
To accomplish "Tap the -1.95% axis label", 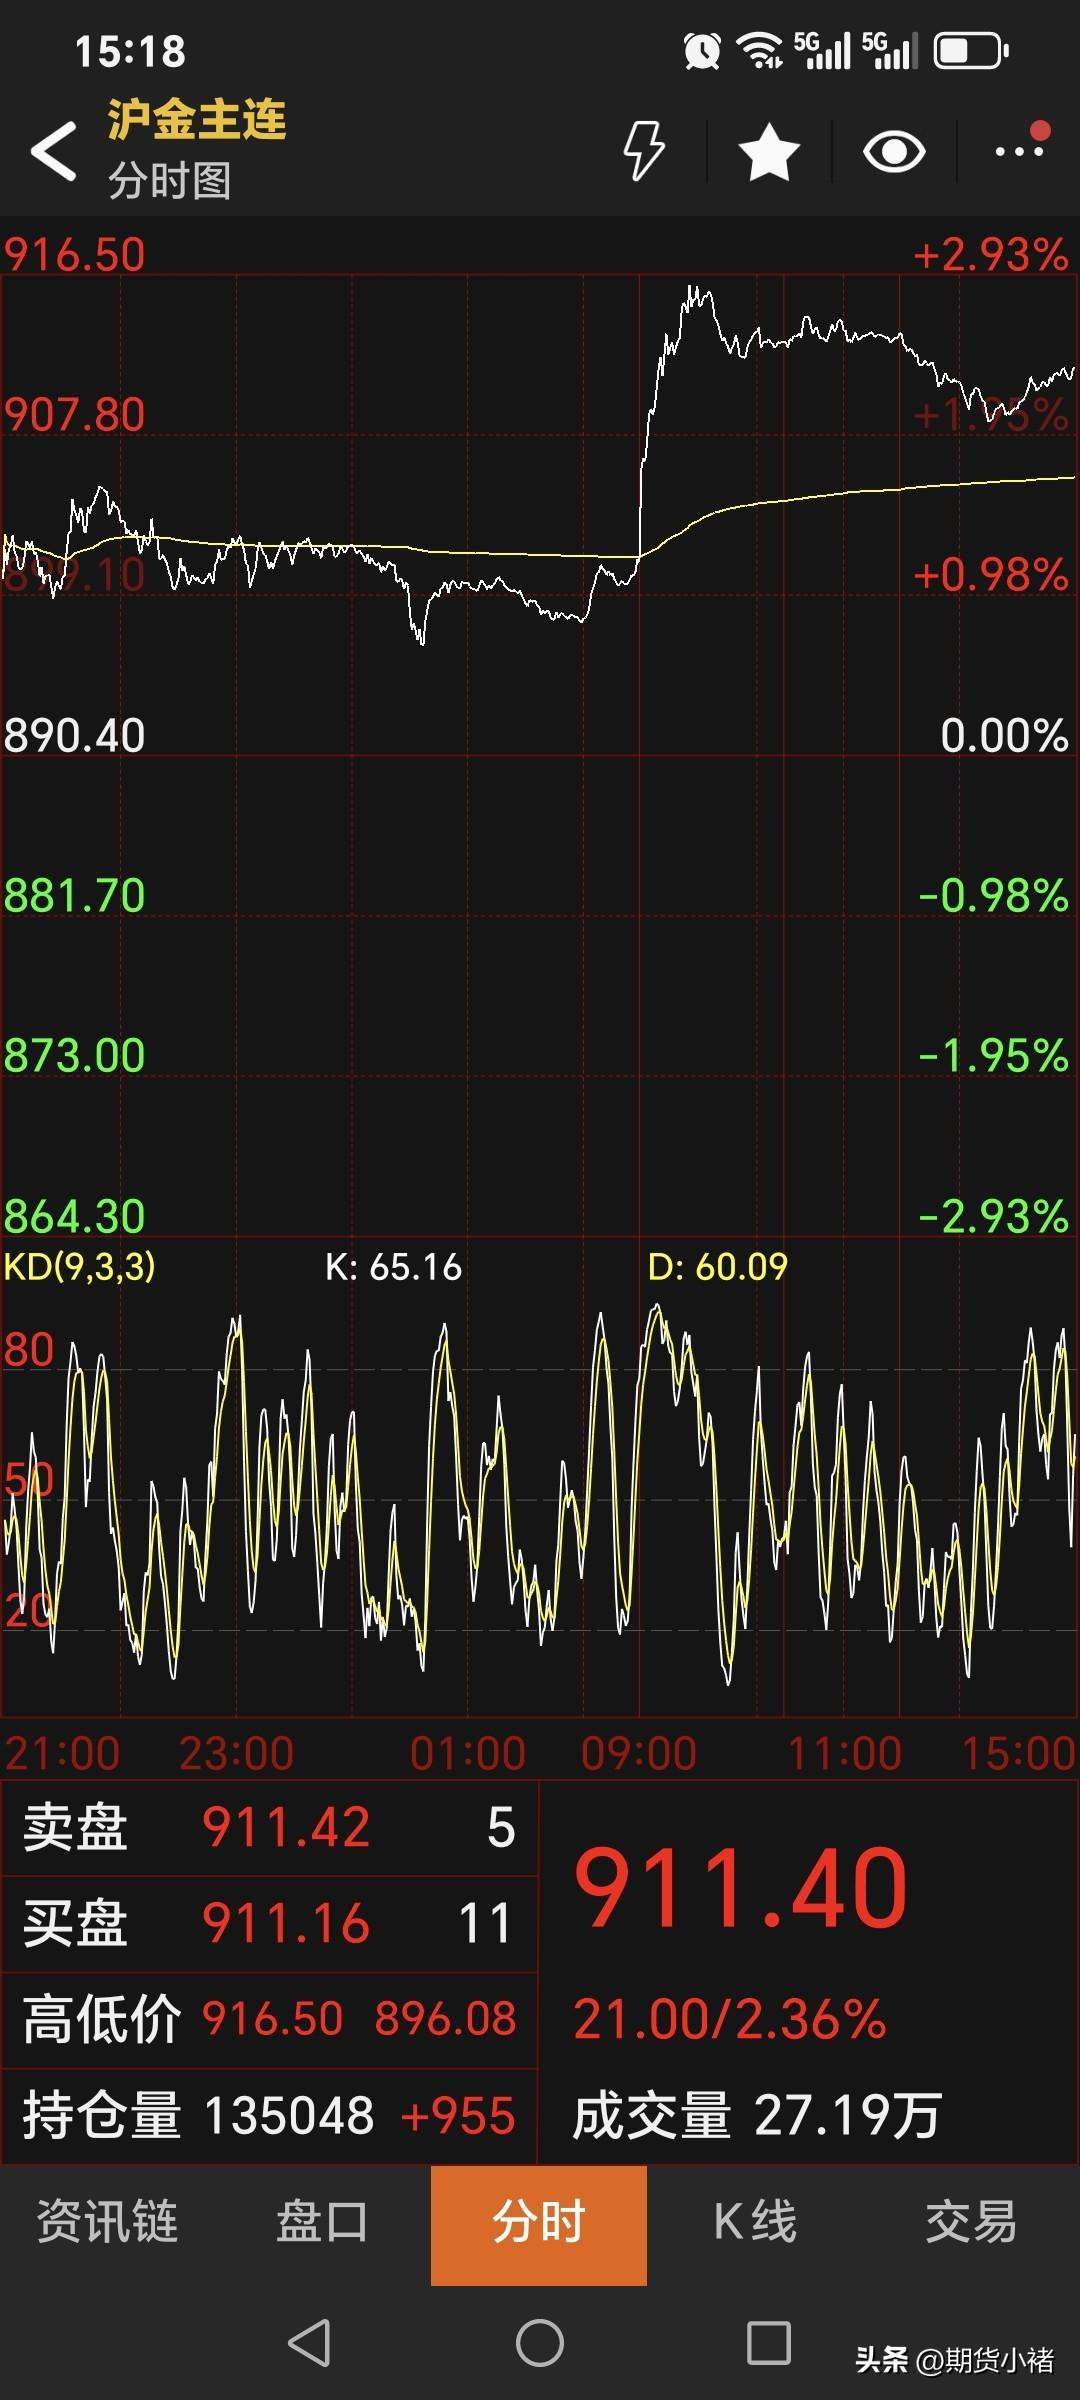I will tap(993, 1056).
